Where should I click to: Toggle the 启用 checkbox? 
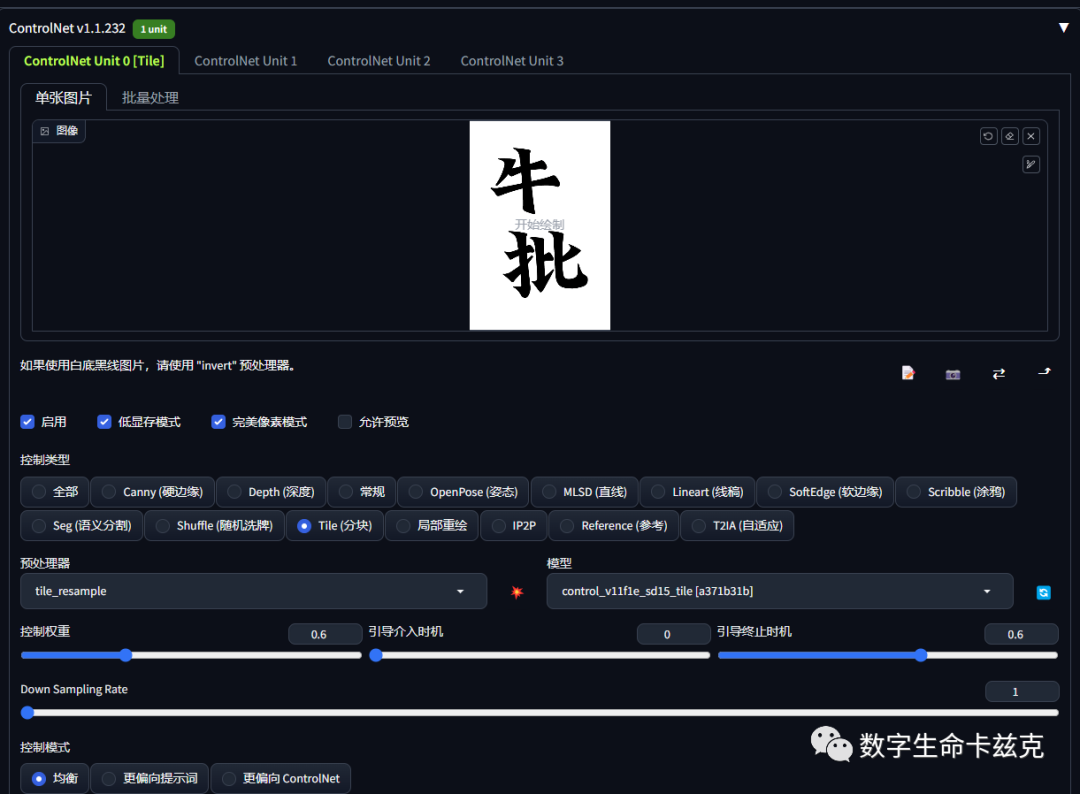pyautogui.click(x=28, y=422)
